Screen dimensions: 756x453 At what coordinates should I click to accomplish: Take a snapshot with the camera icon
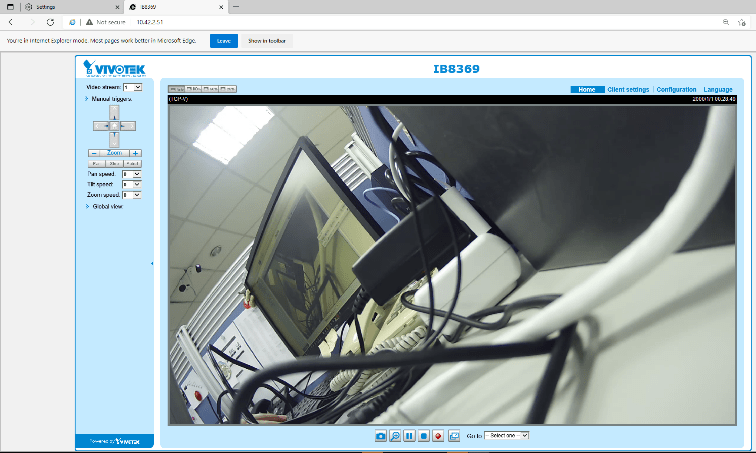coord(381,436)
